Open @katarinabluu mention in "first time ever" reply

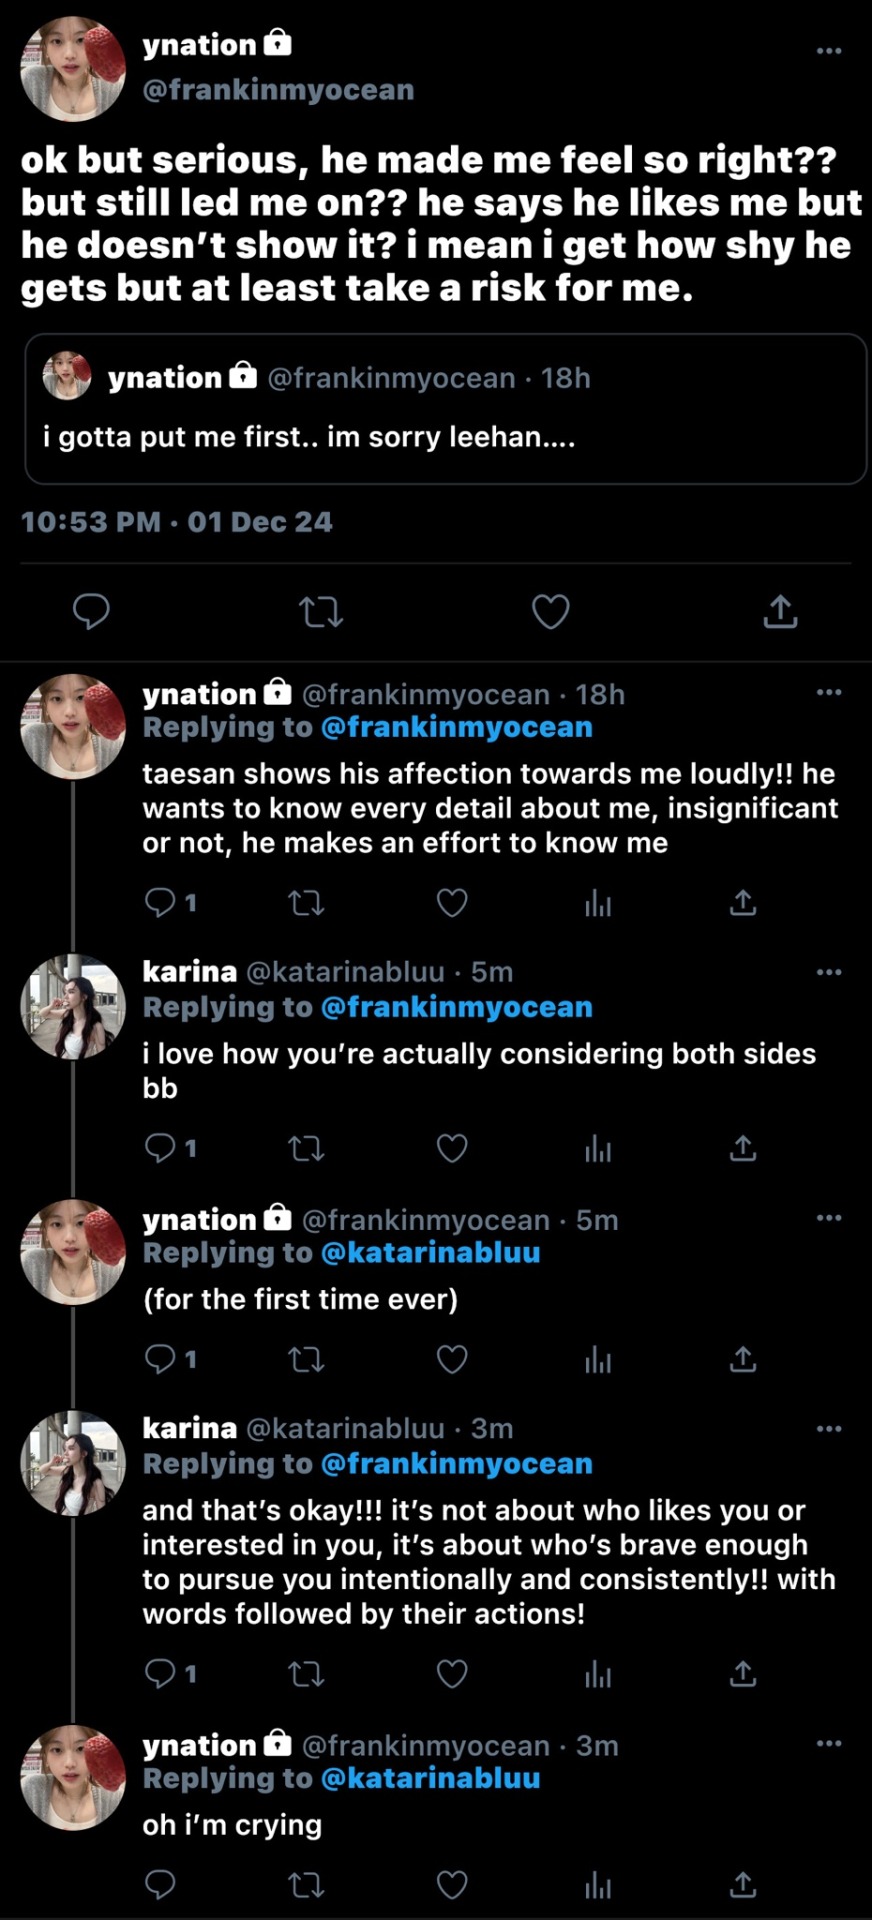[430, 1253]
